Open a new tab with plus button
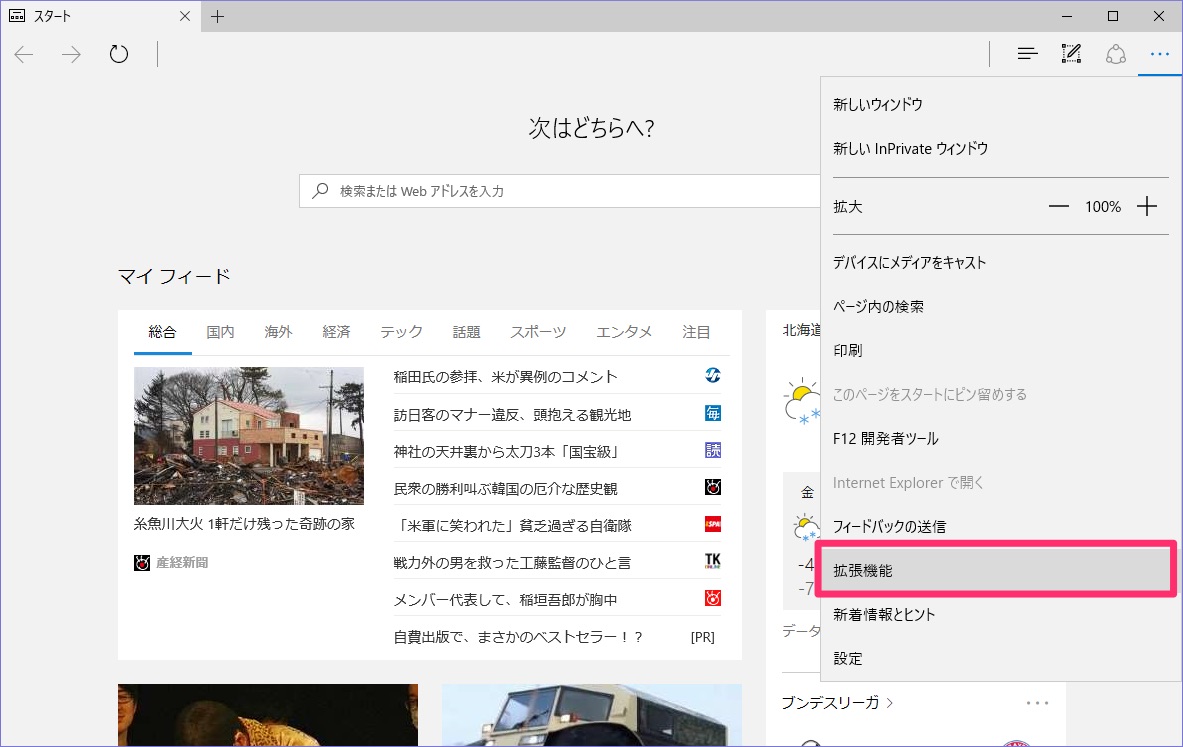 click(217, 17)
